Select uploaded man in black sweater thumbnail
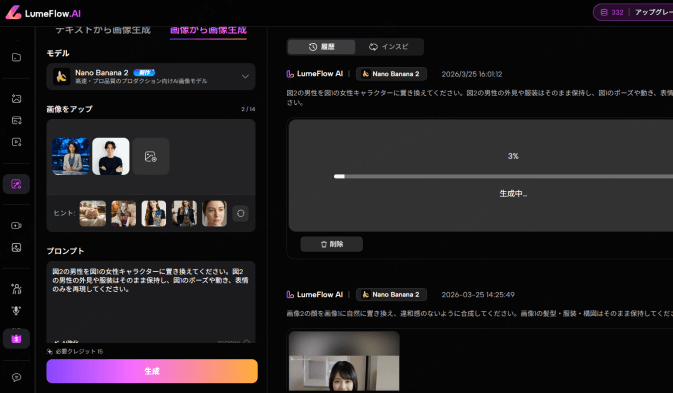 point(111,156)
